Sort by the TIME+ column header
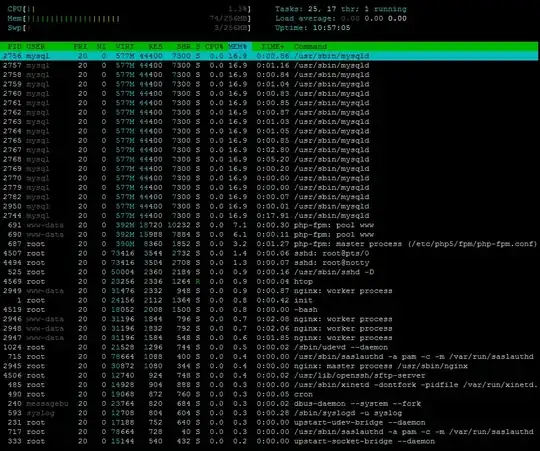Image resolution: width=540 pixels, height=451 pixels. [272, 46]
